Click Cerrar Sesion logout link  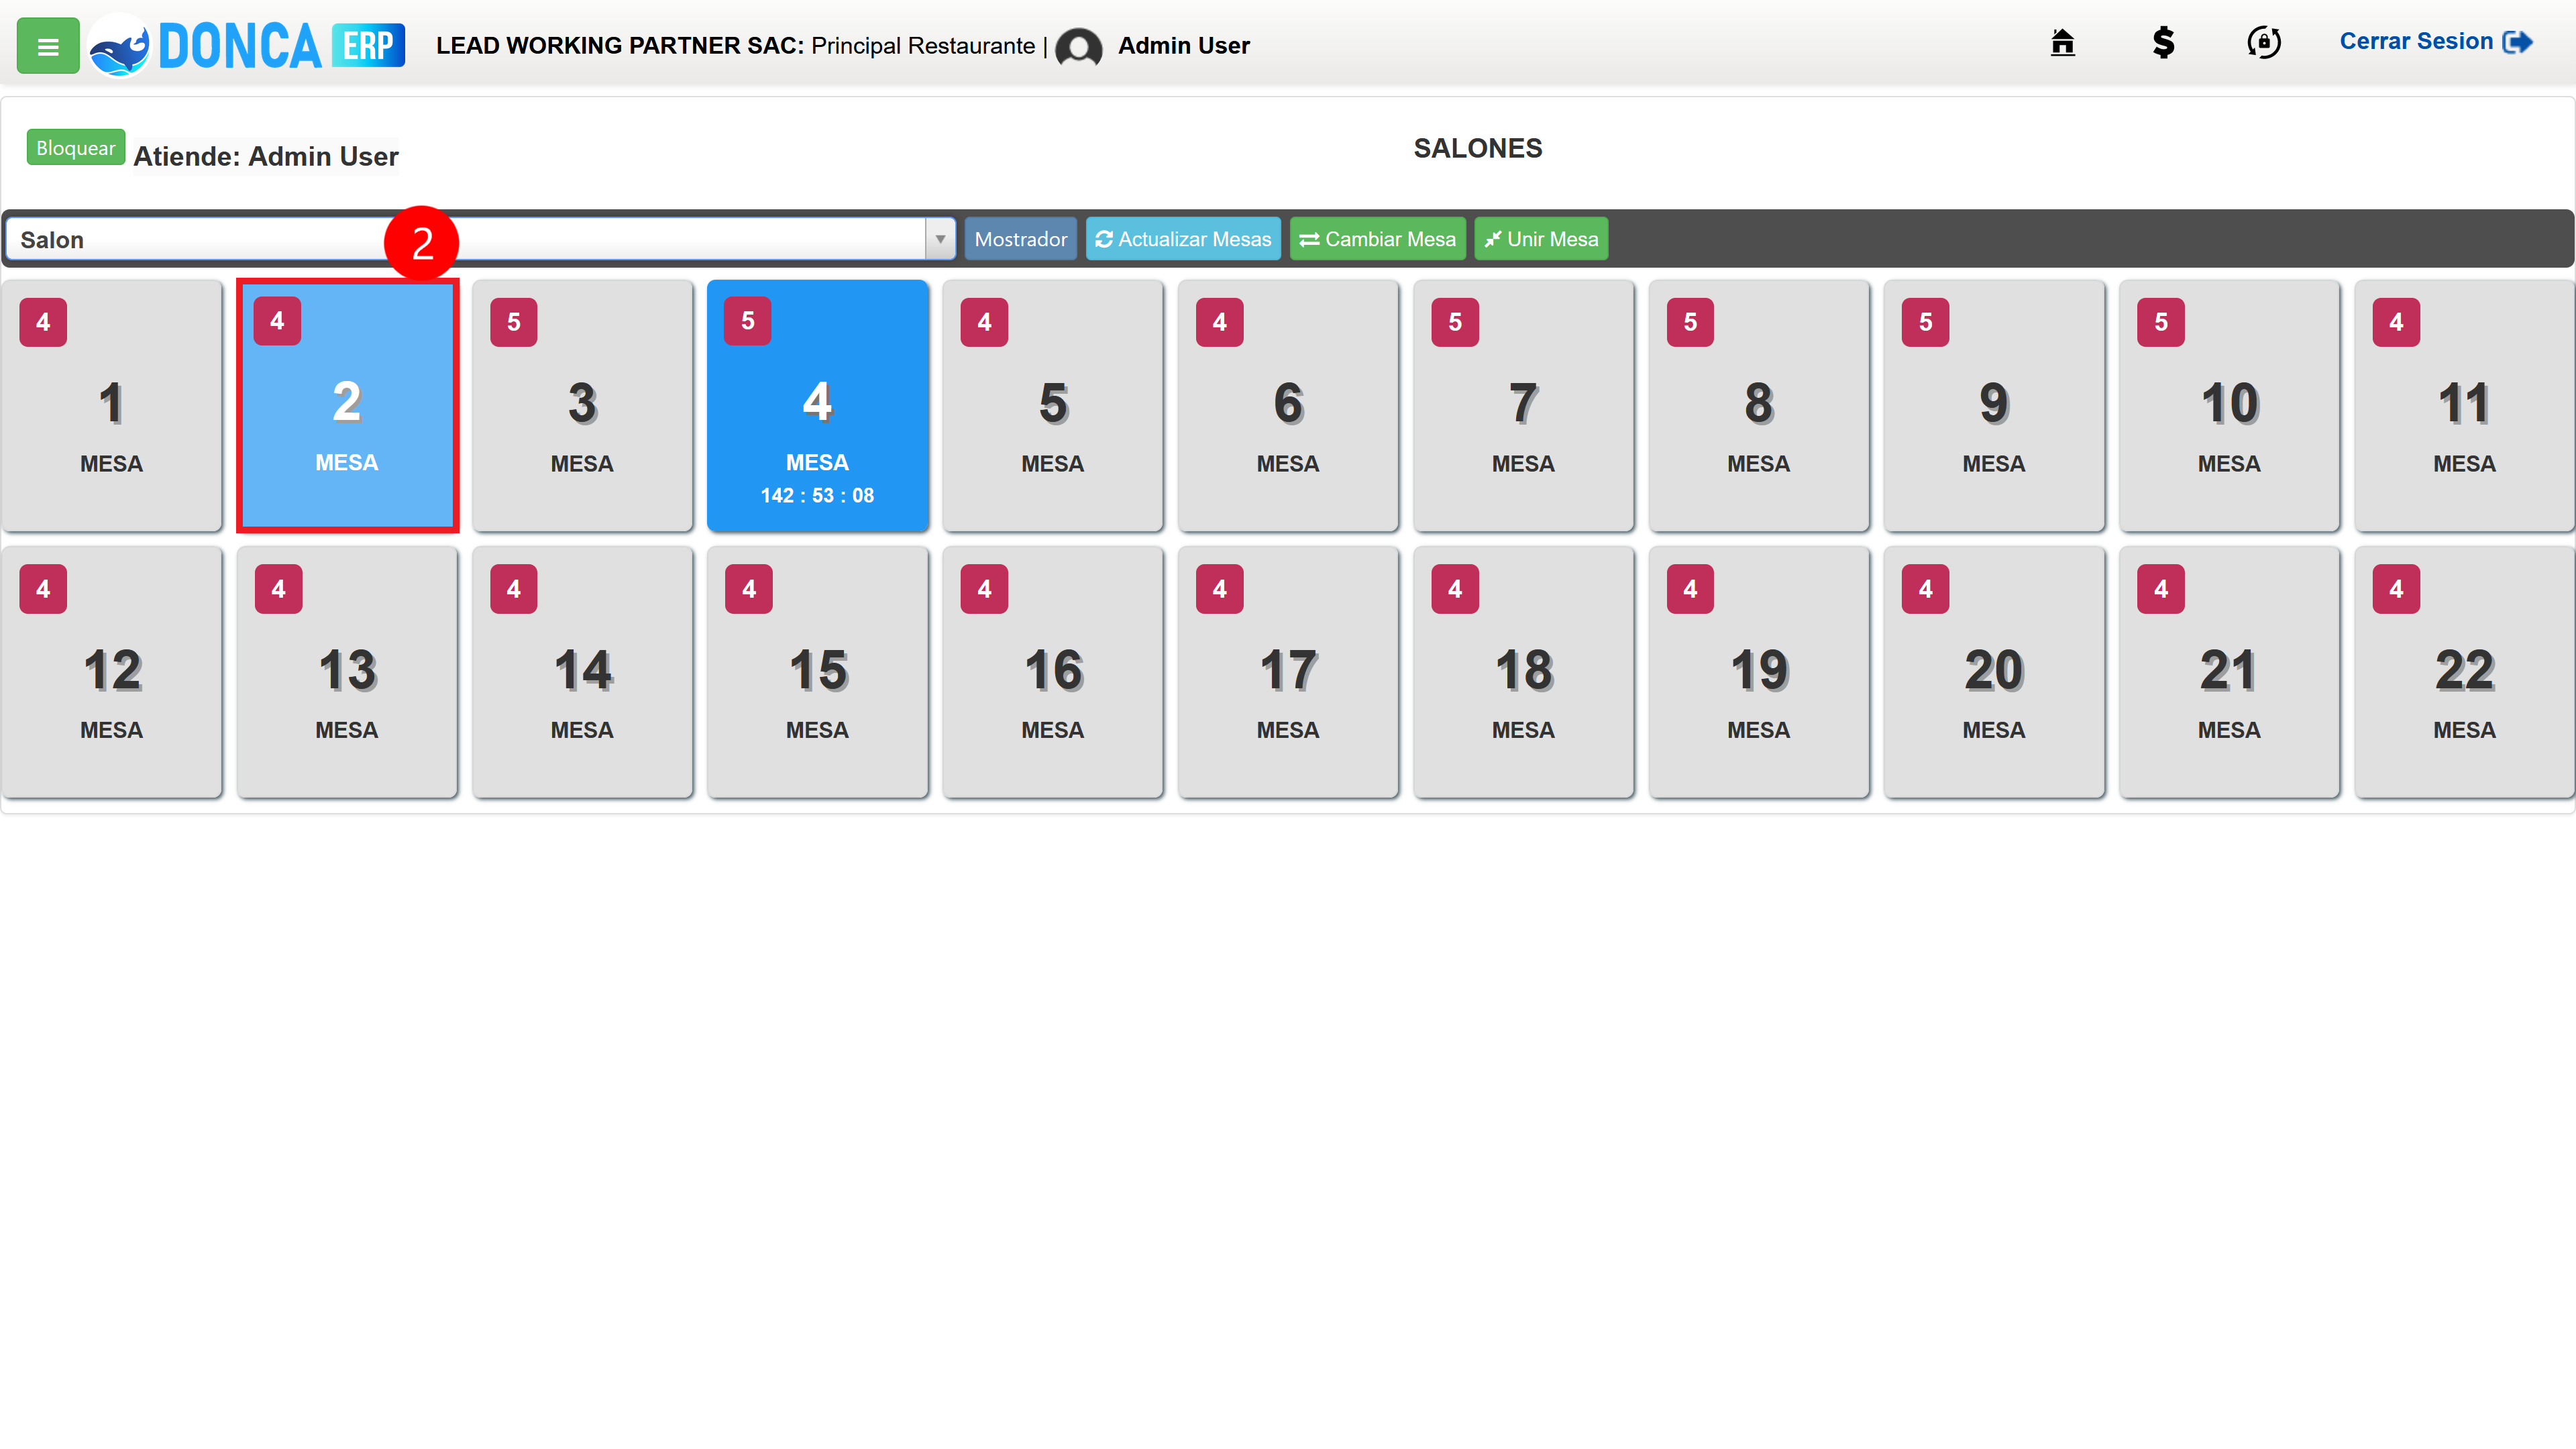tap(2436, 42)
